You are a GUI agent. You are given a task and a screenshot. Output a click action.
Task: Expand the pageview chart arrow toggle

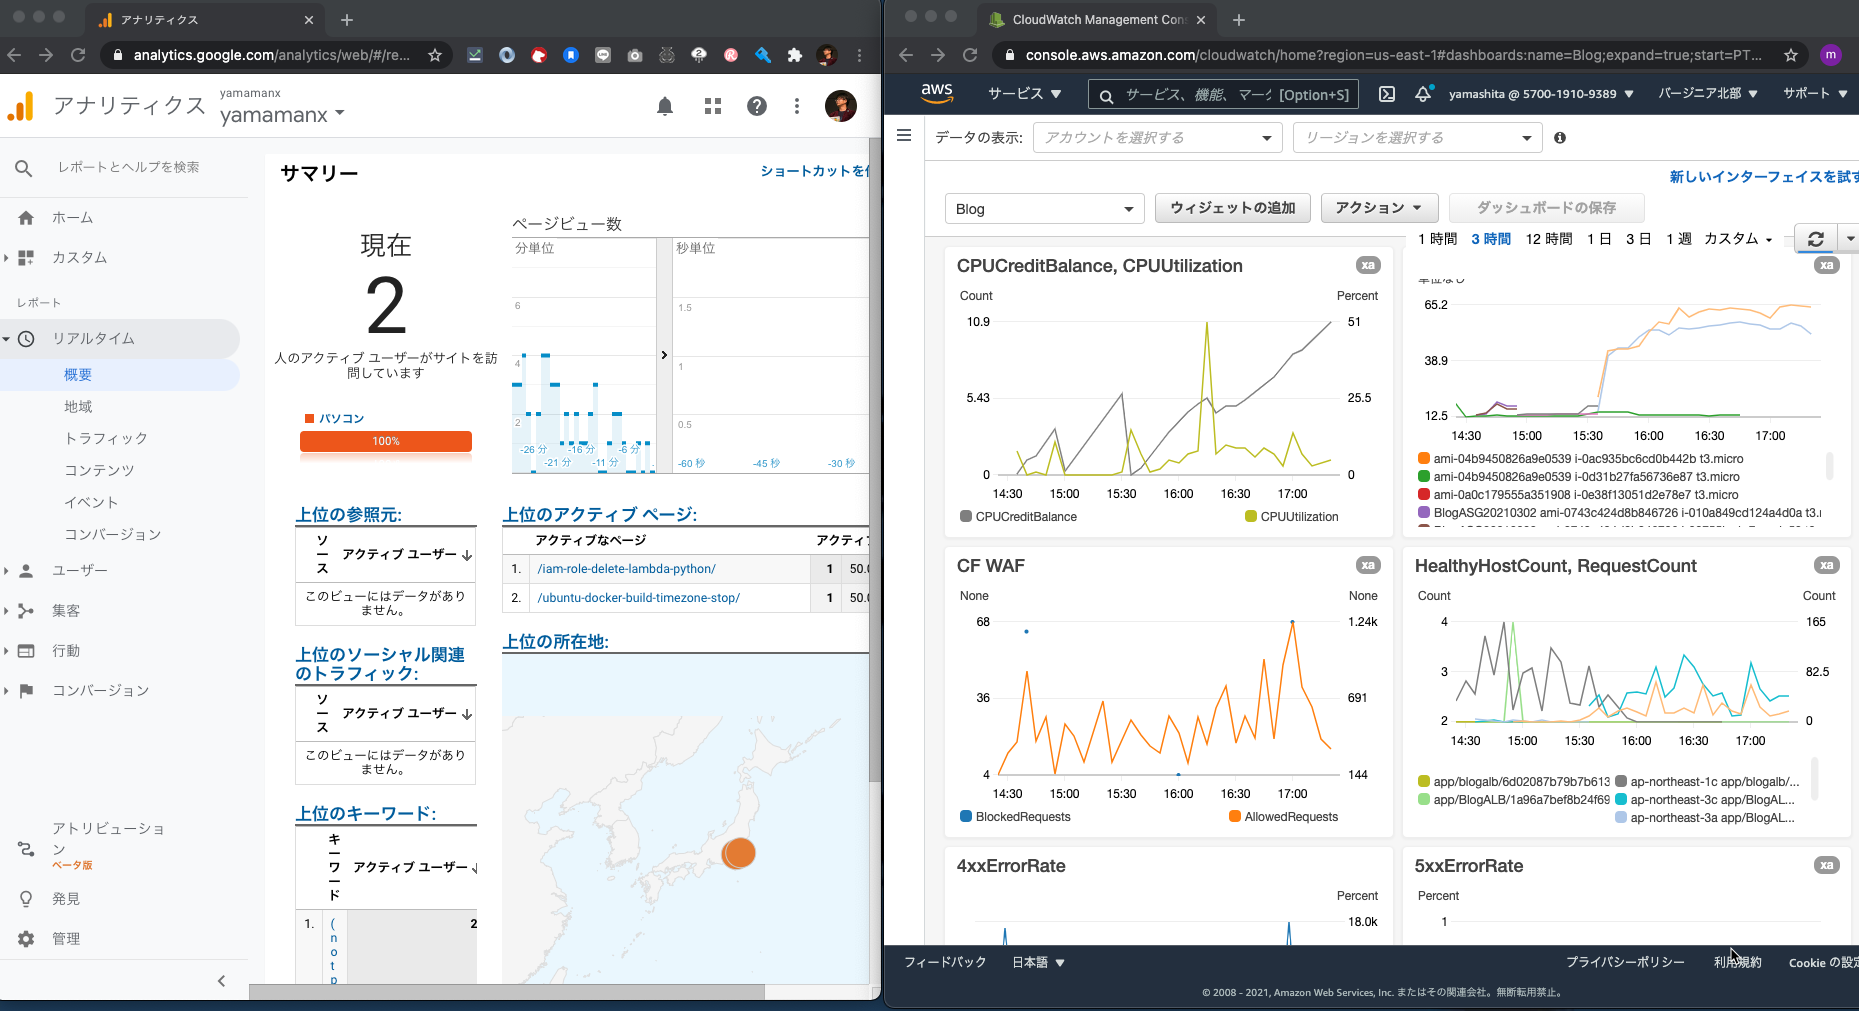point(664,355)
